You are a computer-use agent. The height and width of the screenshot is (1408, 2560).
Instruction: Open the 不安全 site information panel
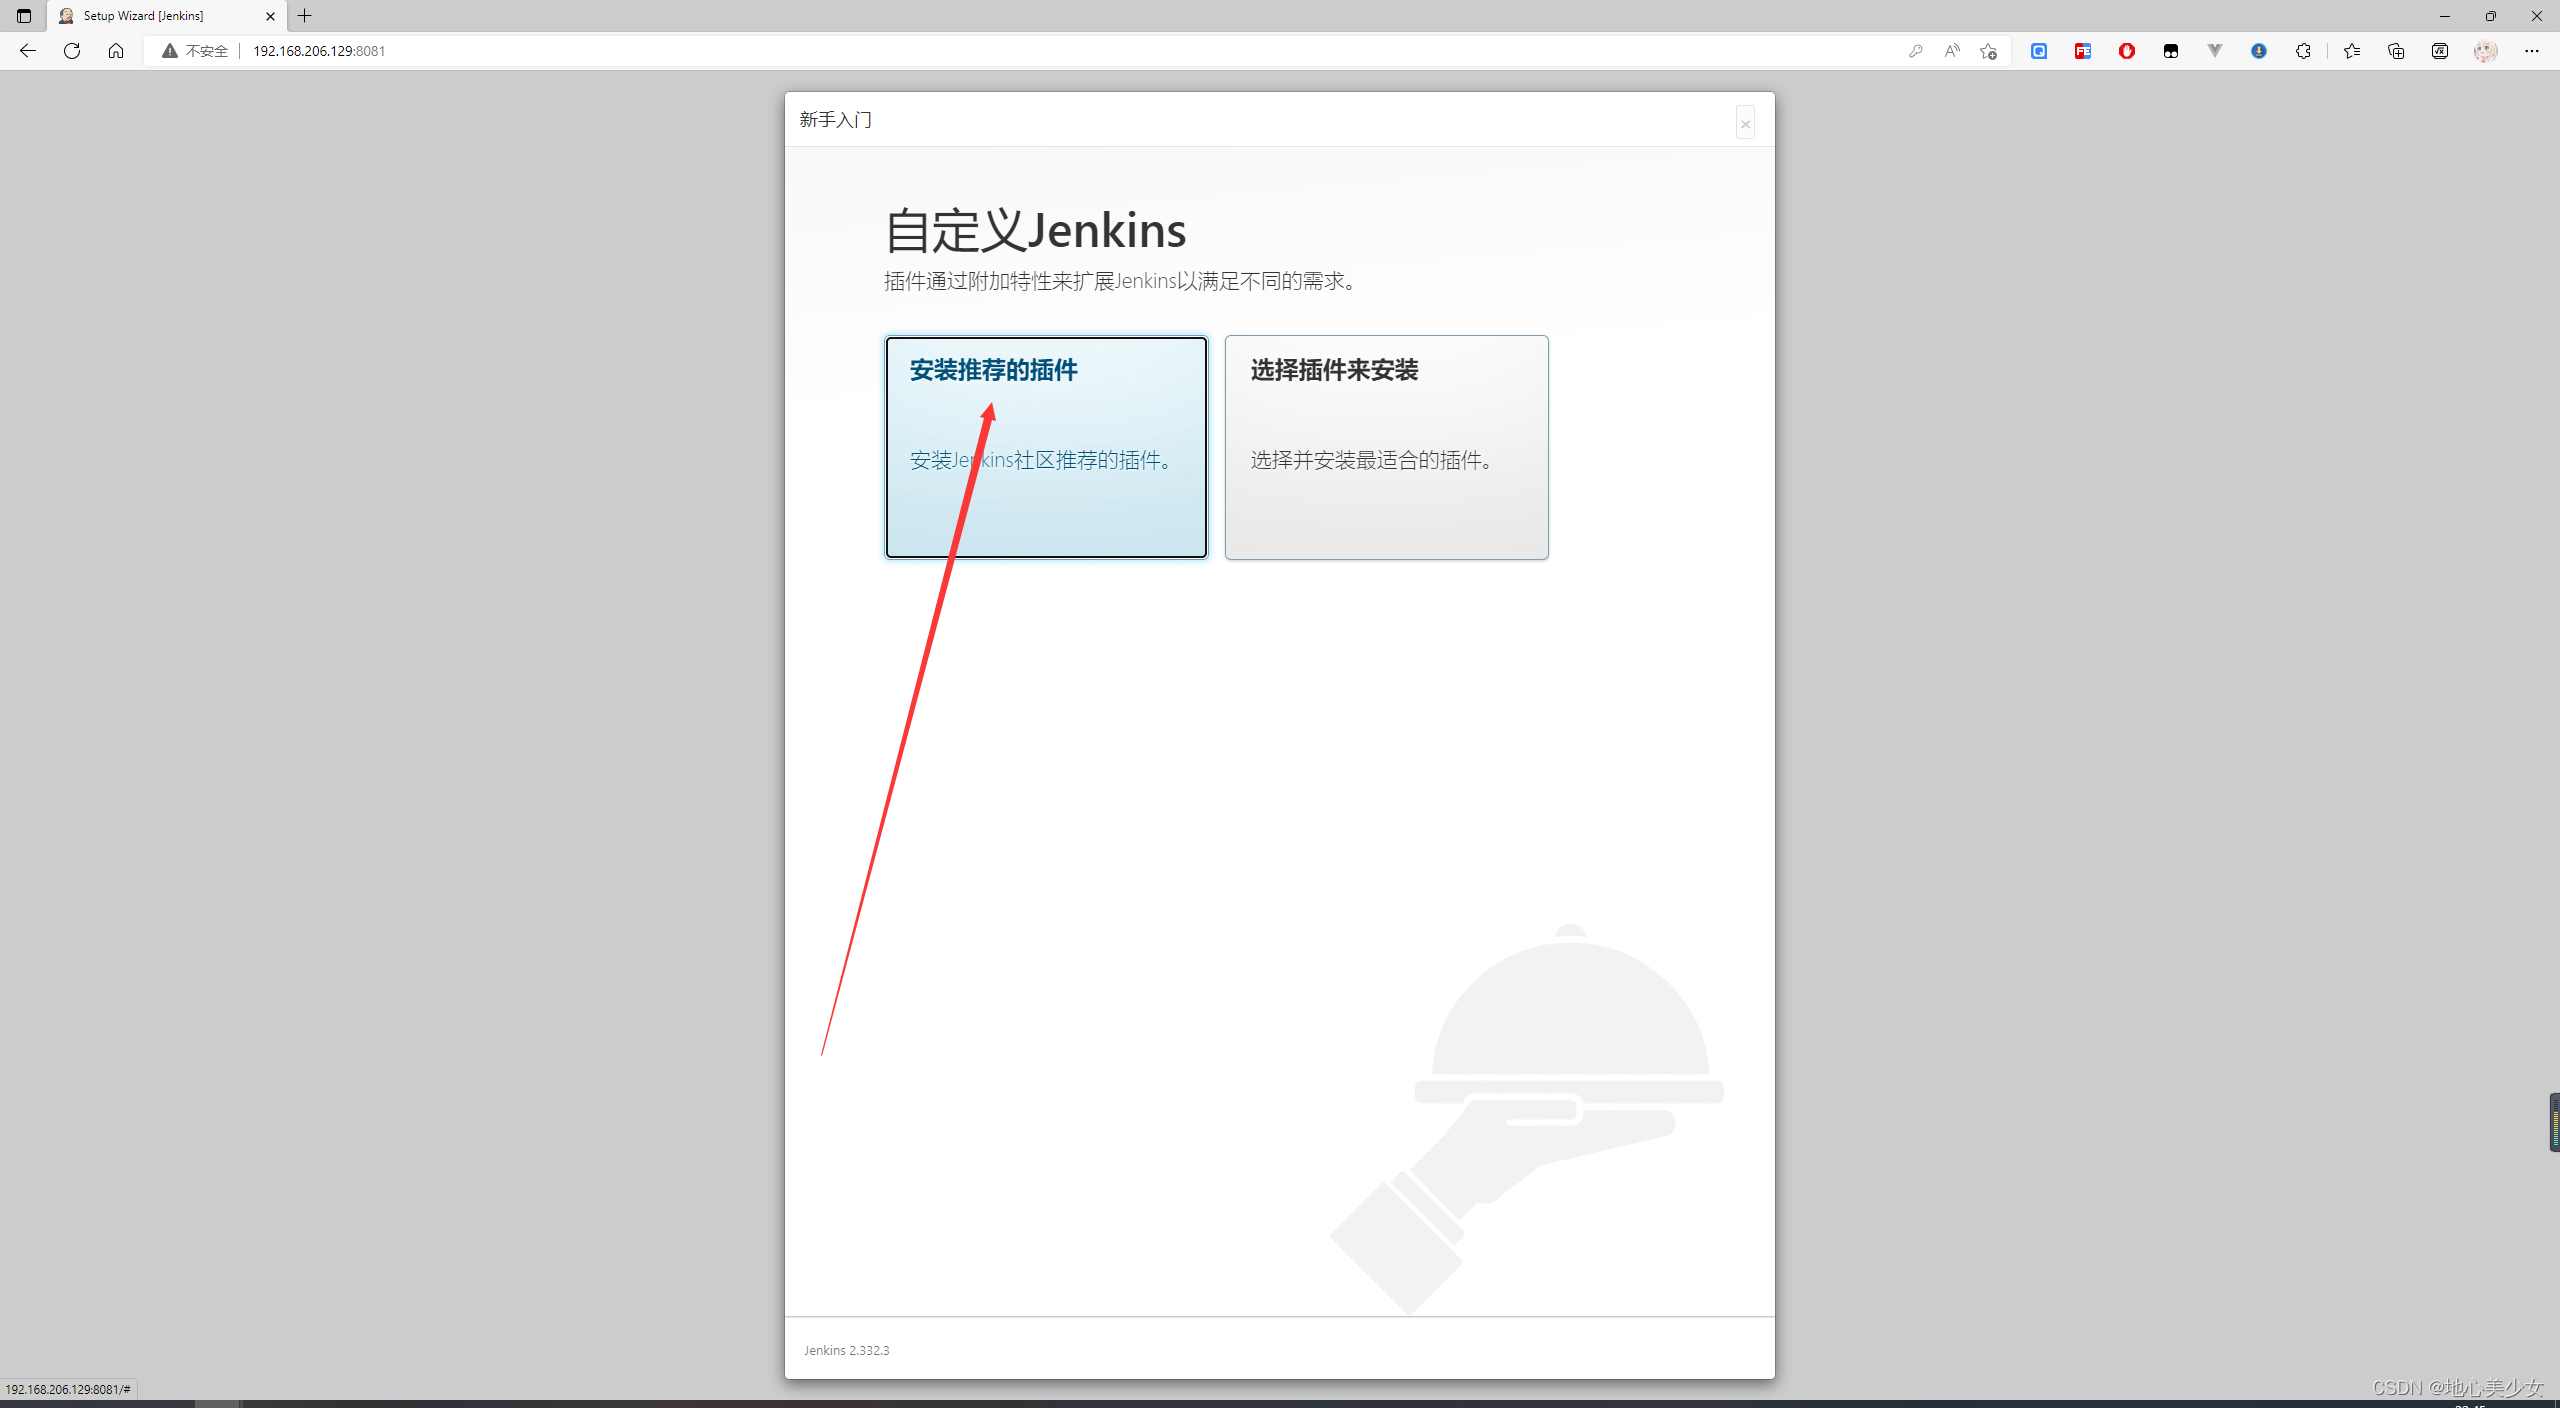click(196, 50)
